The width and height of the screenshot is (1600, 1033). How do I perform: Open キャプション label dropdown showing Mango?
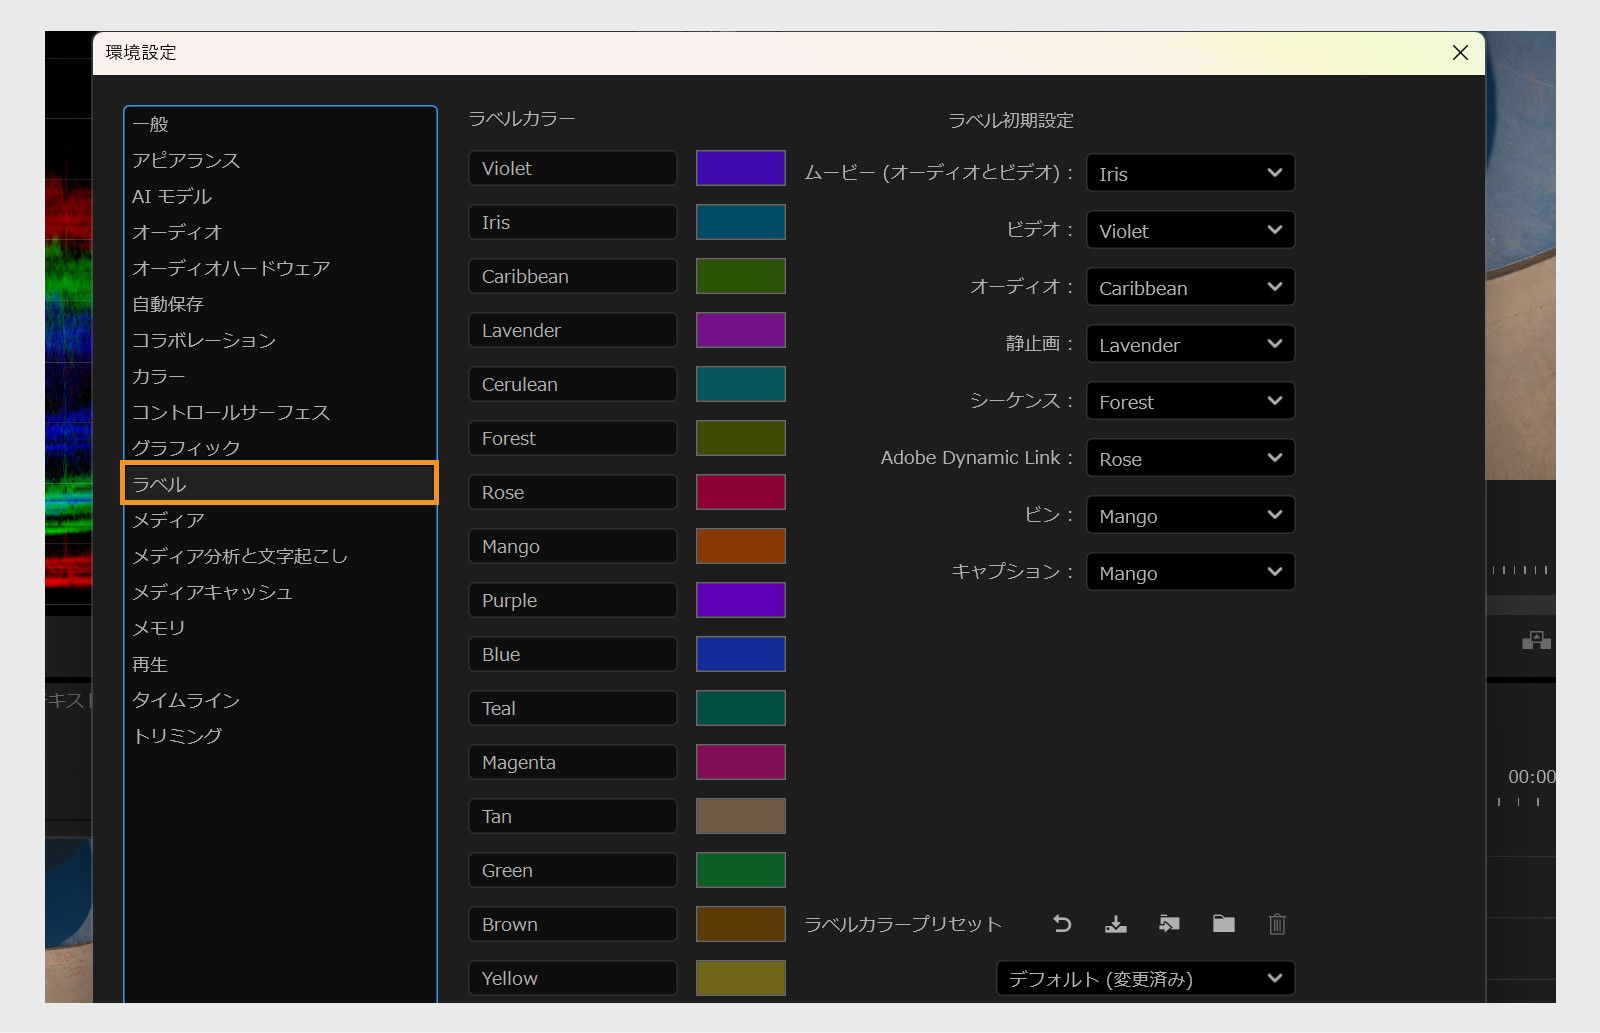point(1190,572)
